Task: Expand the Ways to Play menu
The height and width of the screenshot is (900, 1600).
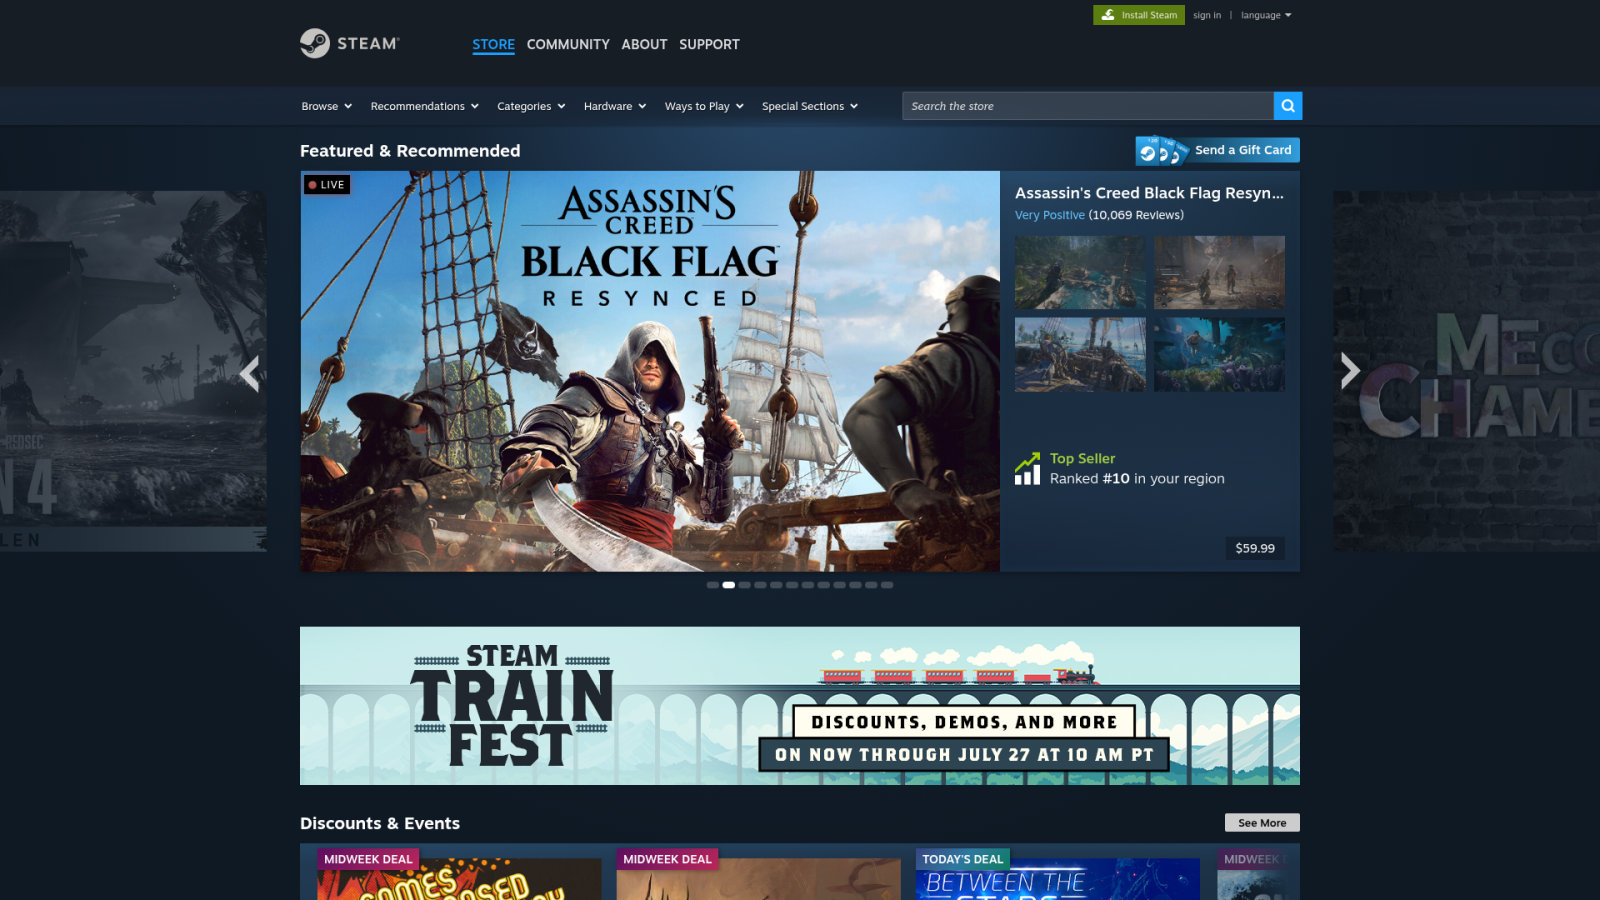Action: pyautogui.click(x=704, y=106)
